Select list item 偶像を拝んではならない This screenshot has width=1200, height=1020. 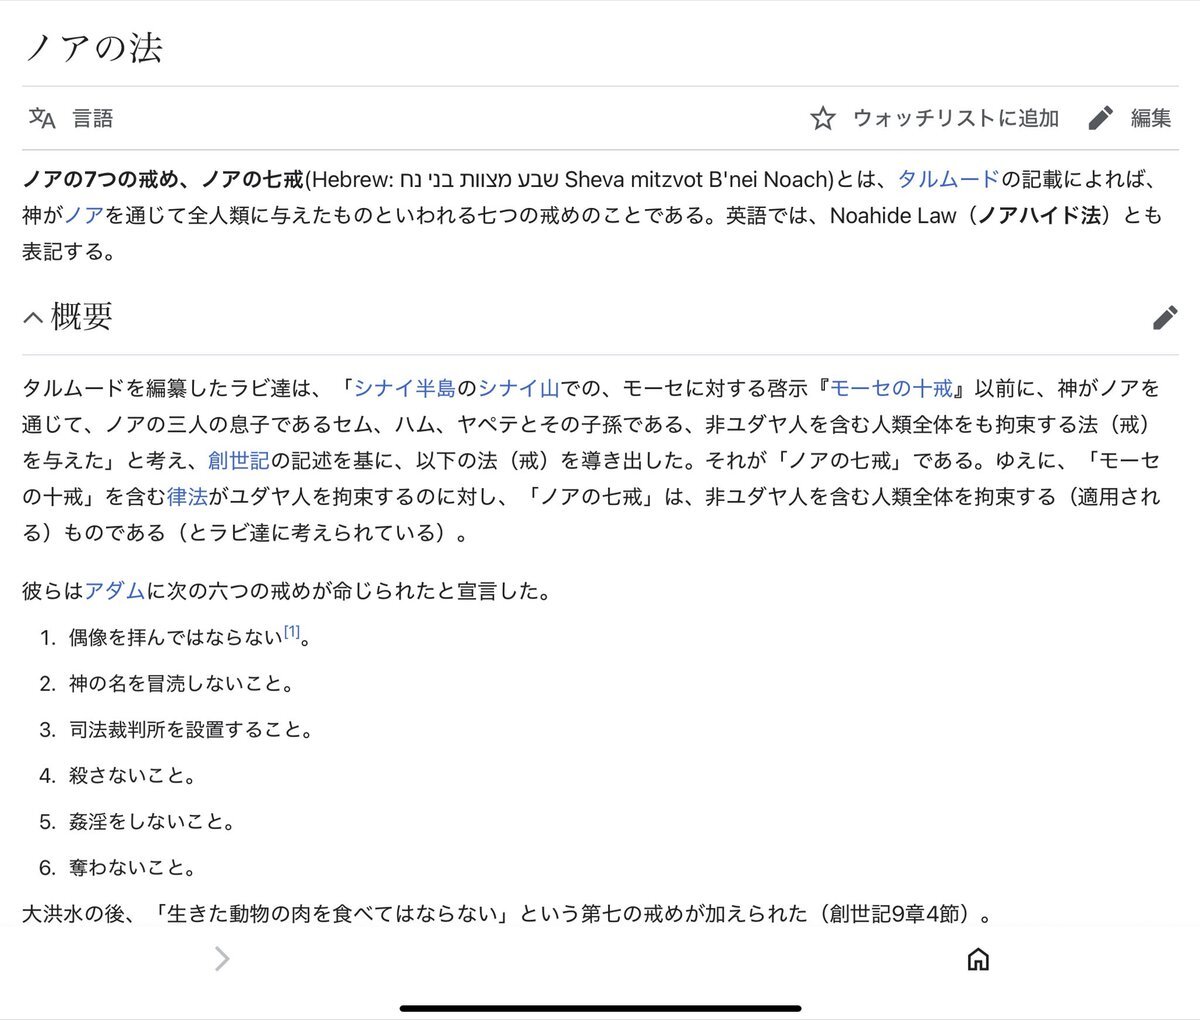[x=176, y=637]
